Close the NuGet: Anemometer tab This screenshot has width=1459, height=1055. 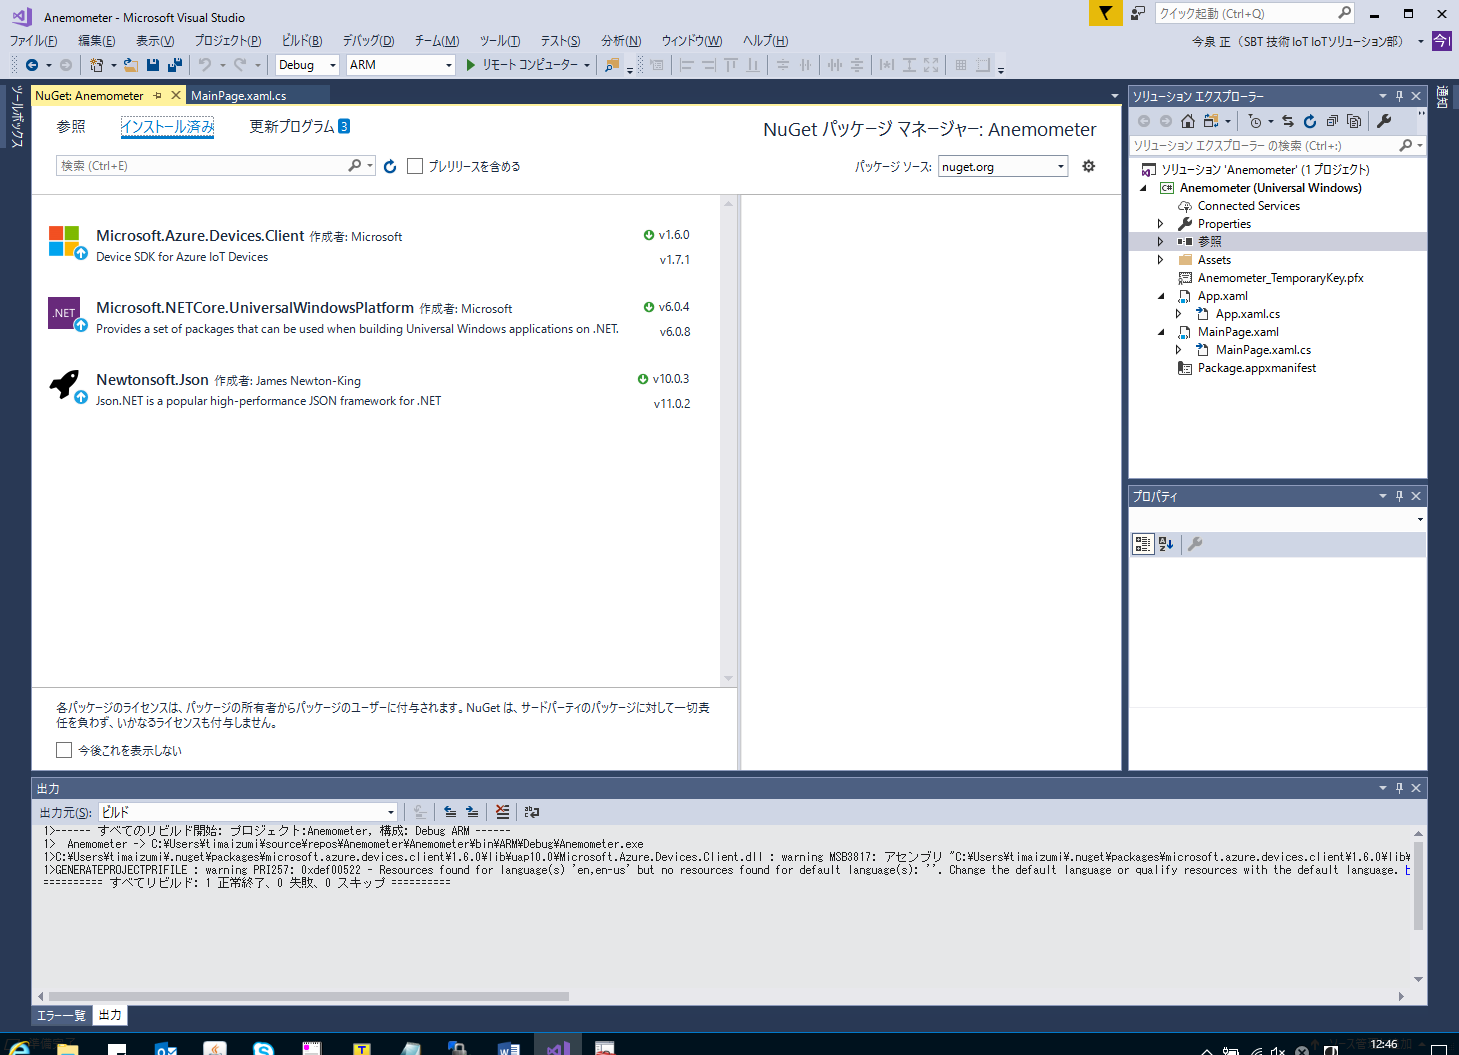(176, 95)
